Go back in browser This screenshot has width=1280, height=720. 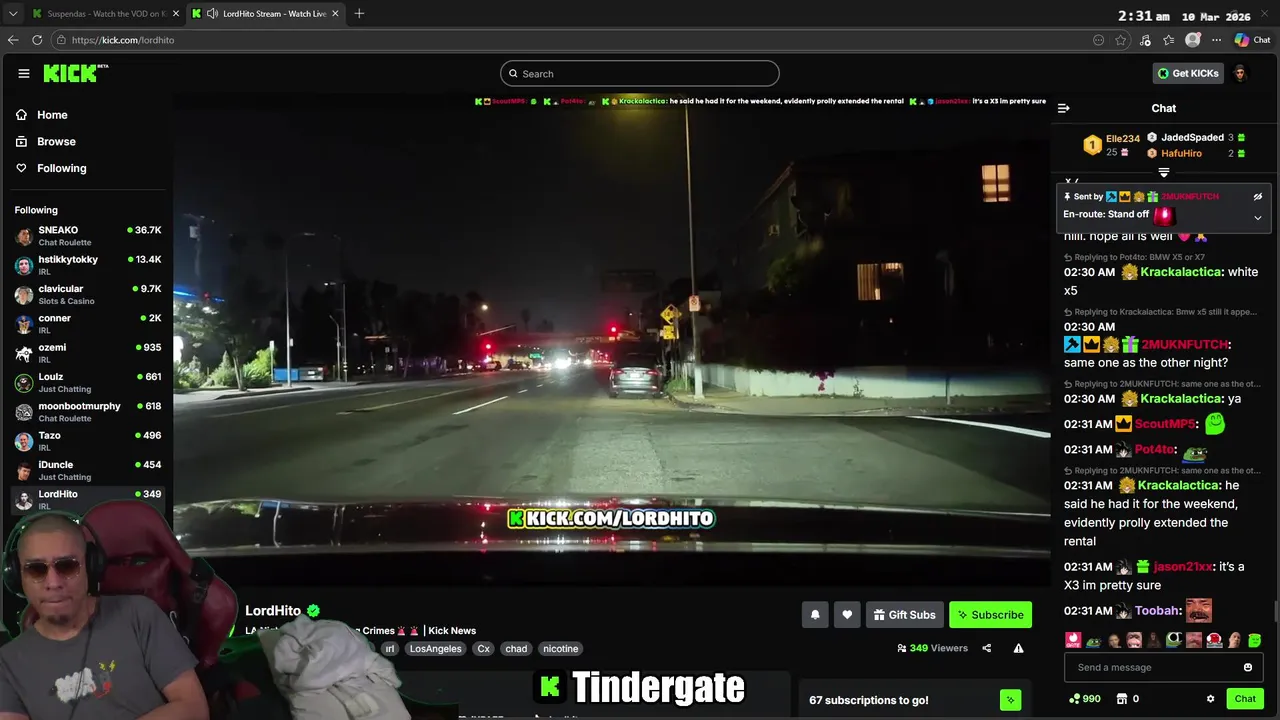point(13,40)
